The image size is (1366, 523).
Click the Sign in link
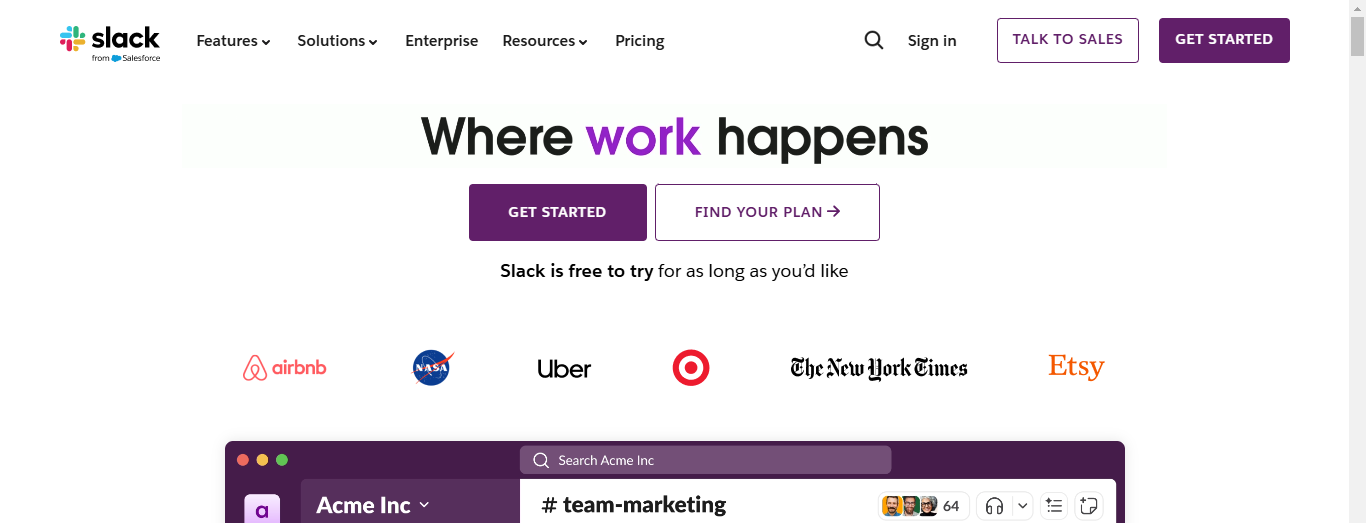click(932, 41)
